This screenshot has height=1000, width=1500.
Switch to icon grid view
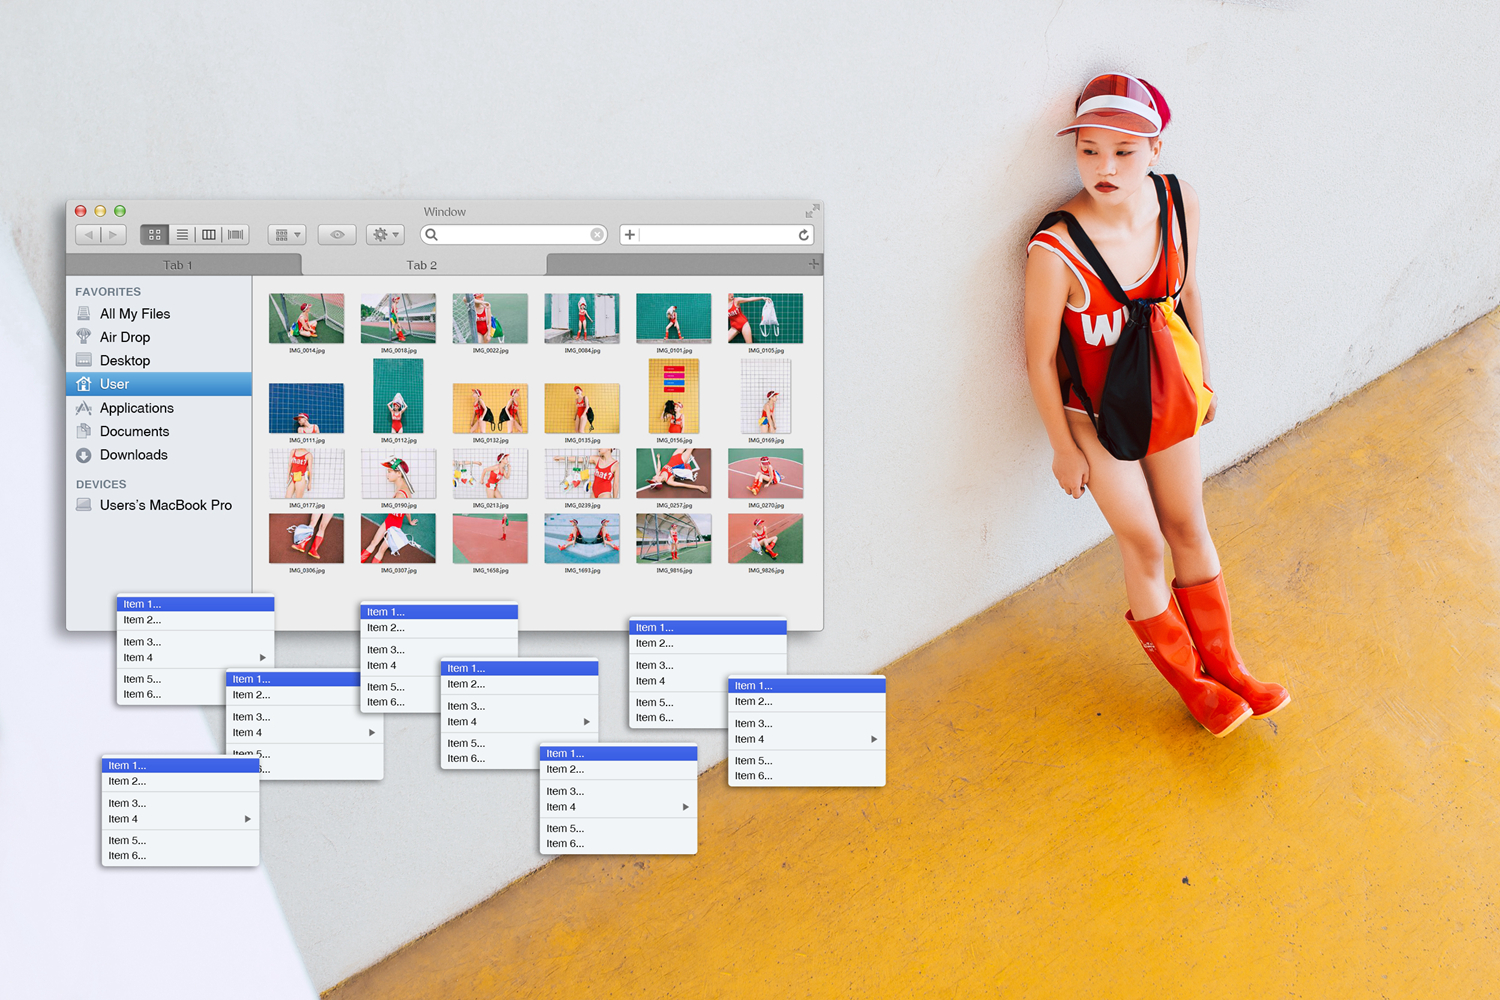155,235
